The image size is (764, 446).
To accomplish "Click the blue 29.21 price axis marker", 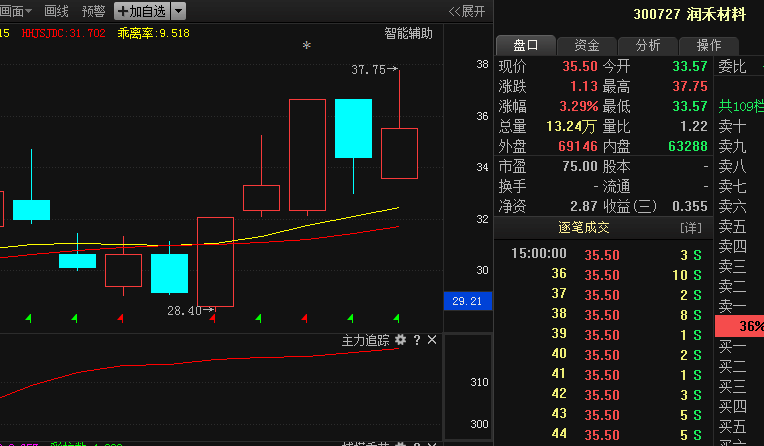I will [x=468, y=301].
